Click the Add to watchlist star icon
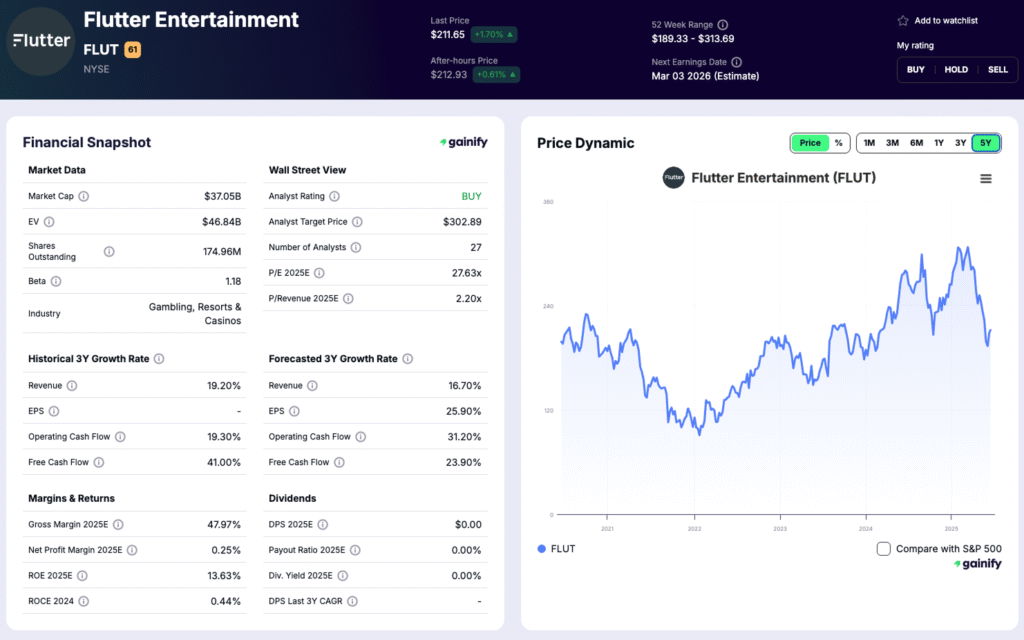This screenshot has height=640, width=1024. pyautogui.click(x=902, y=19)
